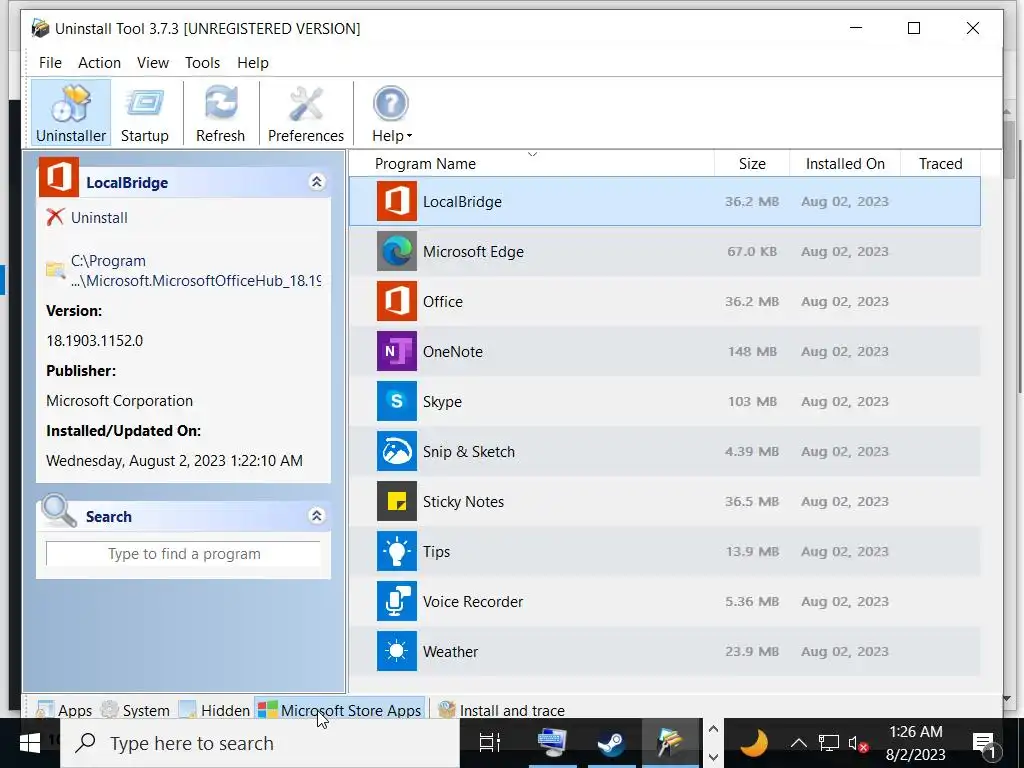Sort by Installed On column header
The height and width of the screenshot is (768, 1024).
[x=845, y=163]
